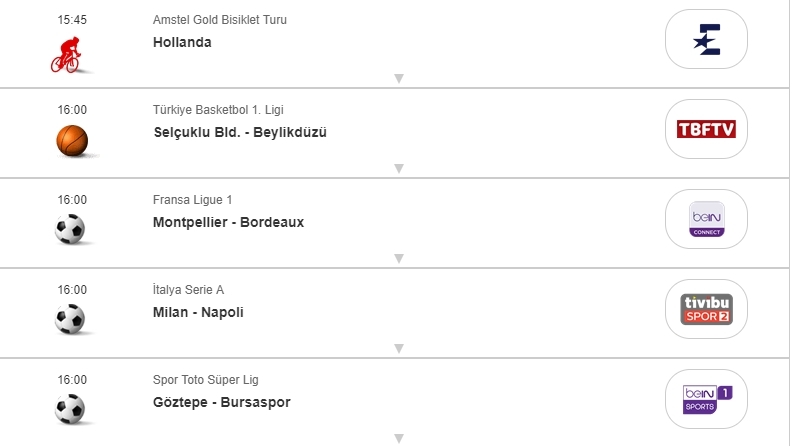This screenshot has width=792, height=446.
Task: Click the basketball sport icon
Action: pyautogui.click(x=72, y=141)
